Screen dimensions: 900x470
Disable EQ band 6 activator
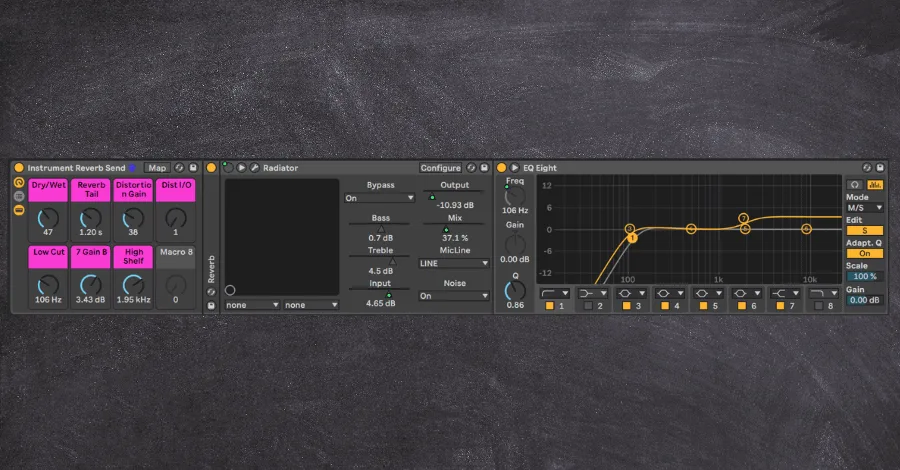(742, 306)
